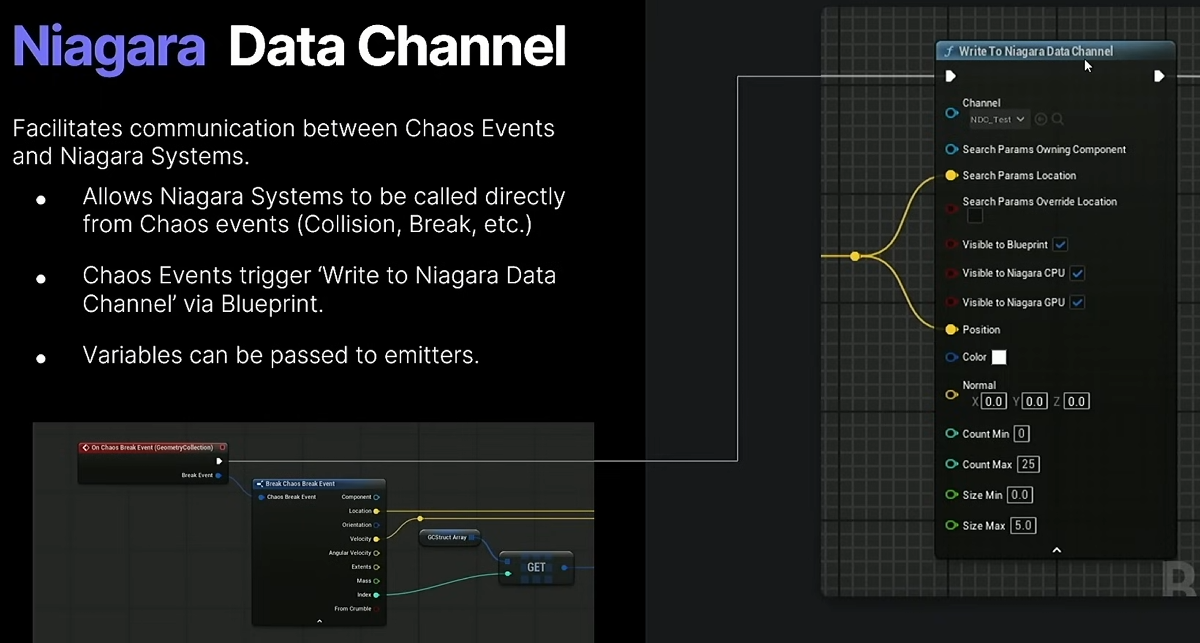Click the 'Variables can be passed to emitters.' bullet
Image resolution: width=1200 pixels, height=643 pixels.
pyautogui.click(x=281, y=355)
